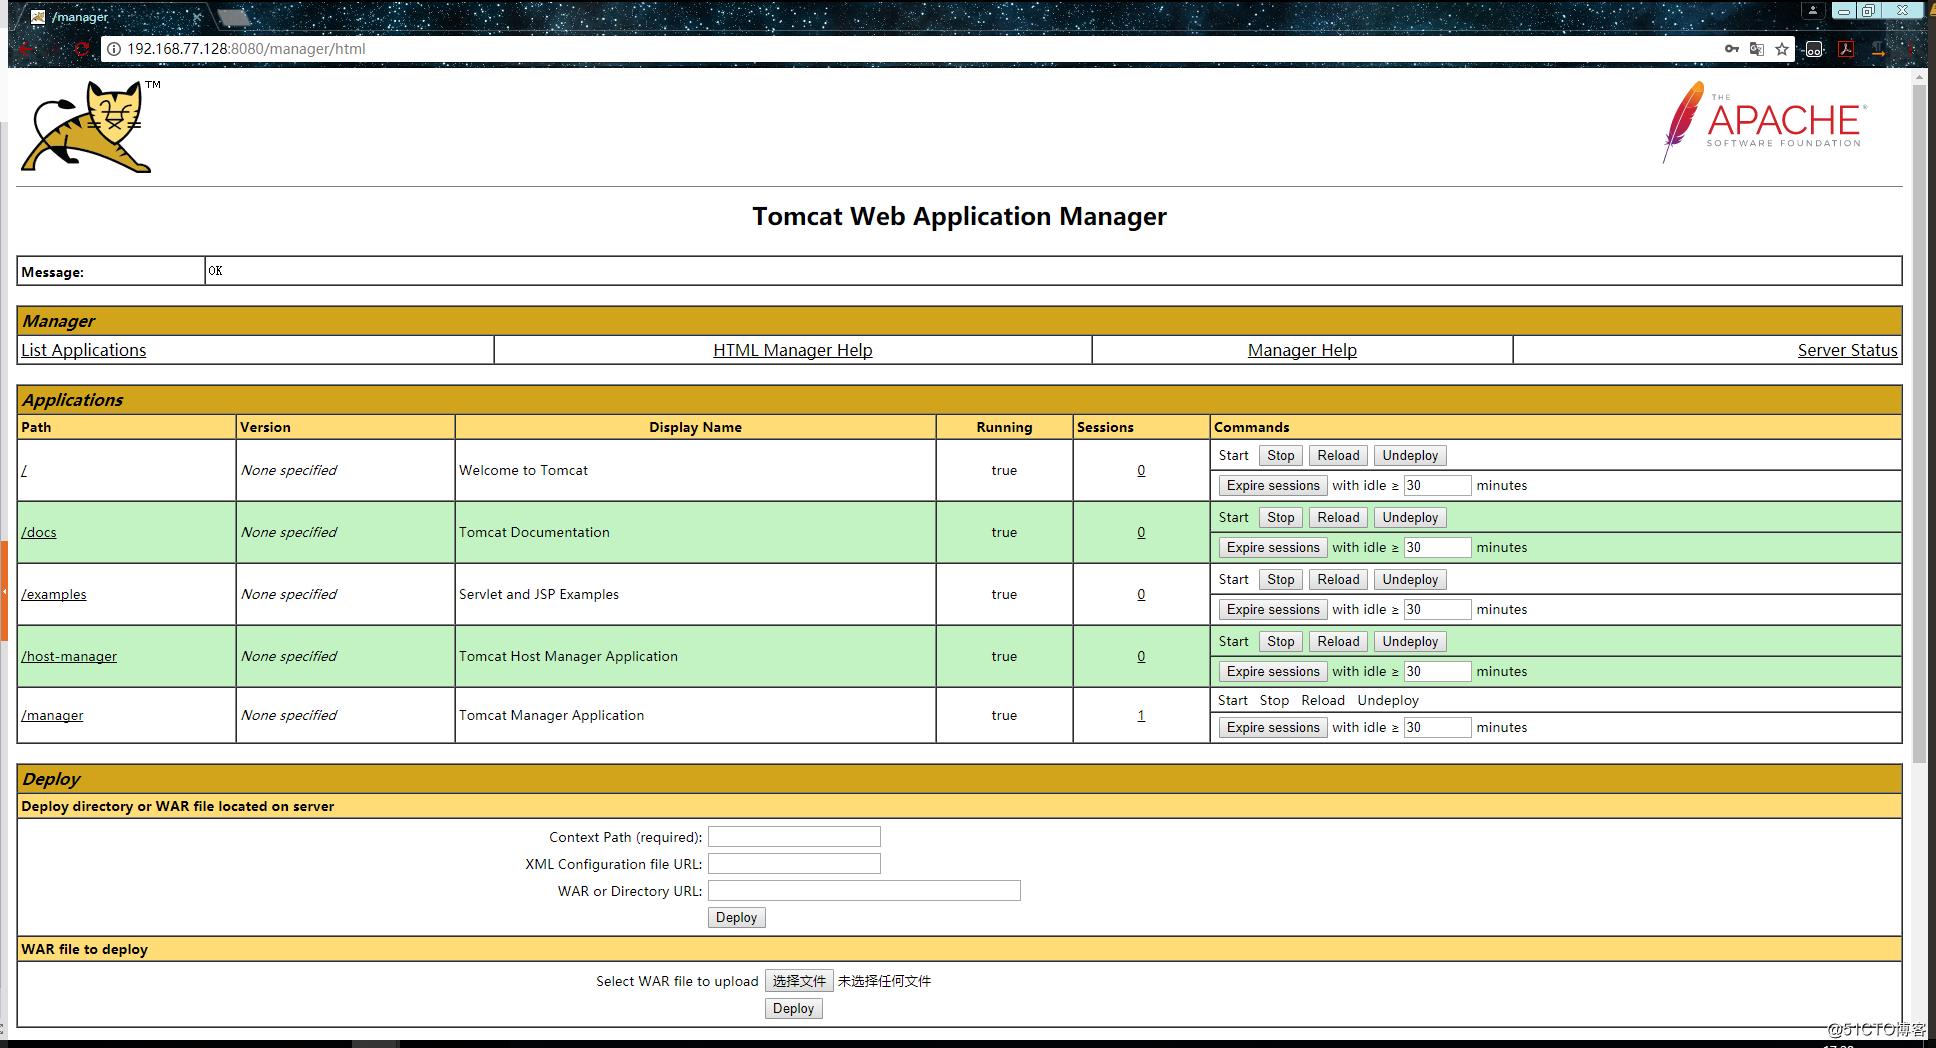Screen dimensions: 1936x1048
Task: Open sessions count 0 for /host-manager
Action: click(1141, 656)
